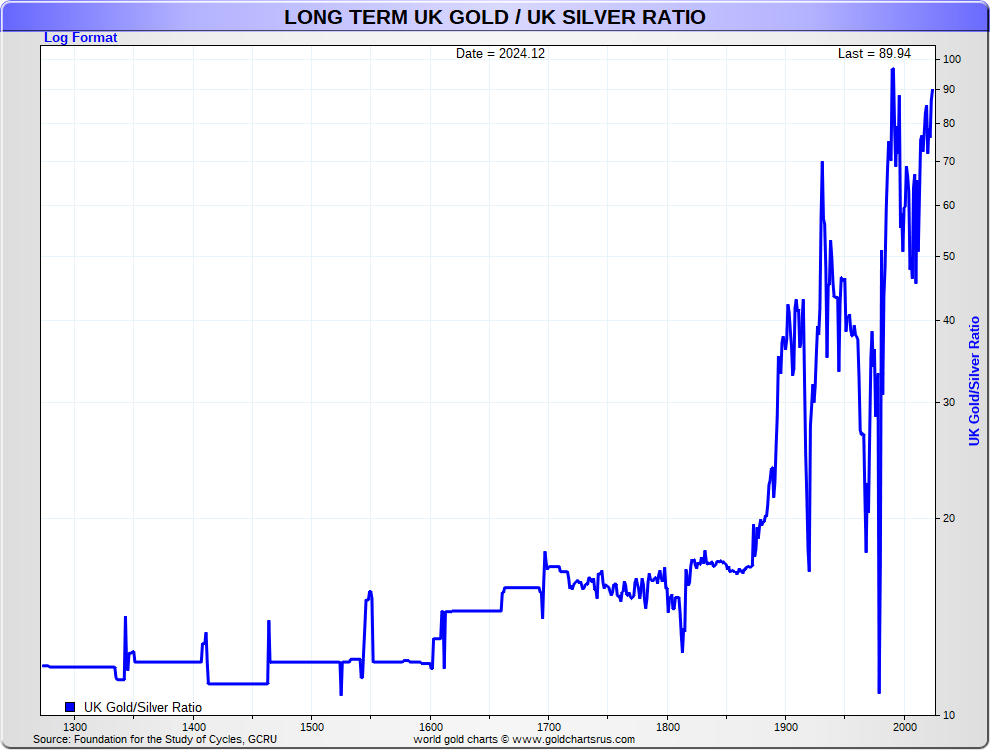Screen dimensions: 990x750
Task: Click the source text "Foundation for the Study of Cycles, GCRU"
Action: point(175,739)
